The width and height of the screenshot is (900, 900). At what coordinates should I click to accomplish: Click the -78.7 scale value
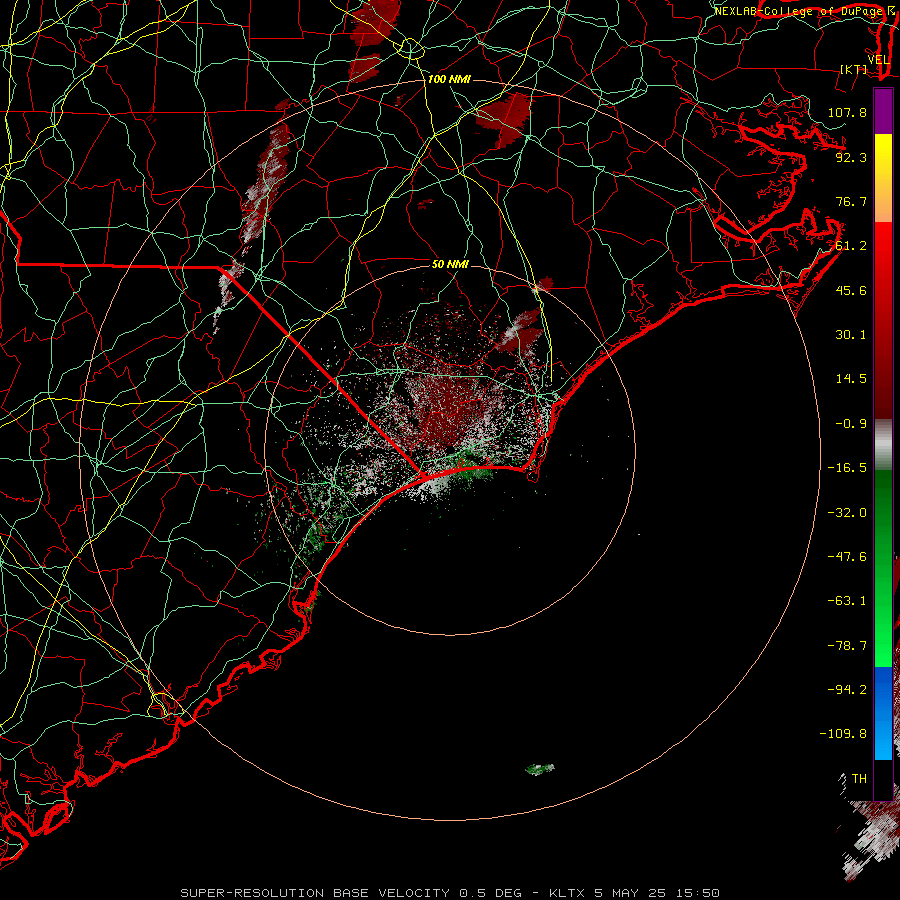(x=847, y=646)
